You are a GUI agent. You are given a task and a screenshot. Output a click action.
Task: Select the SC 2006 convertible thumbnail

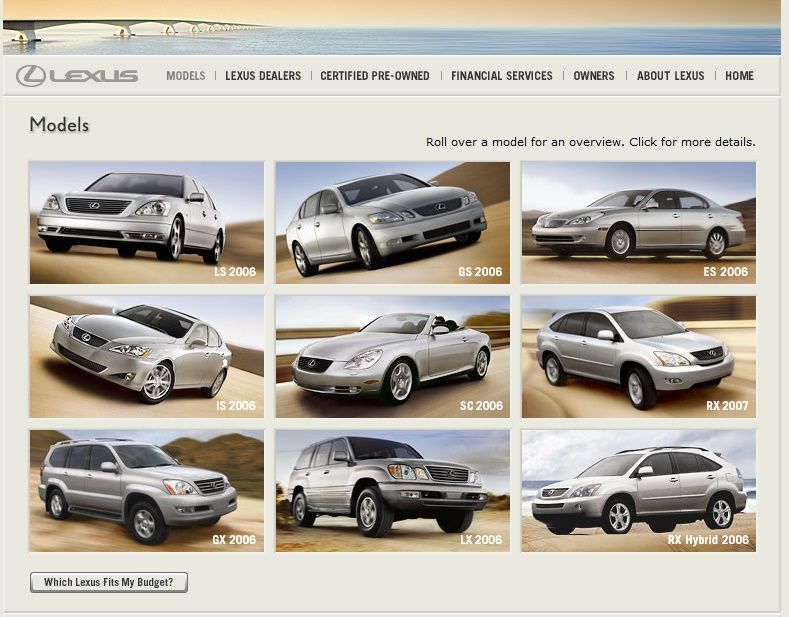point(392,356)
